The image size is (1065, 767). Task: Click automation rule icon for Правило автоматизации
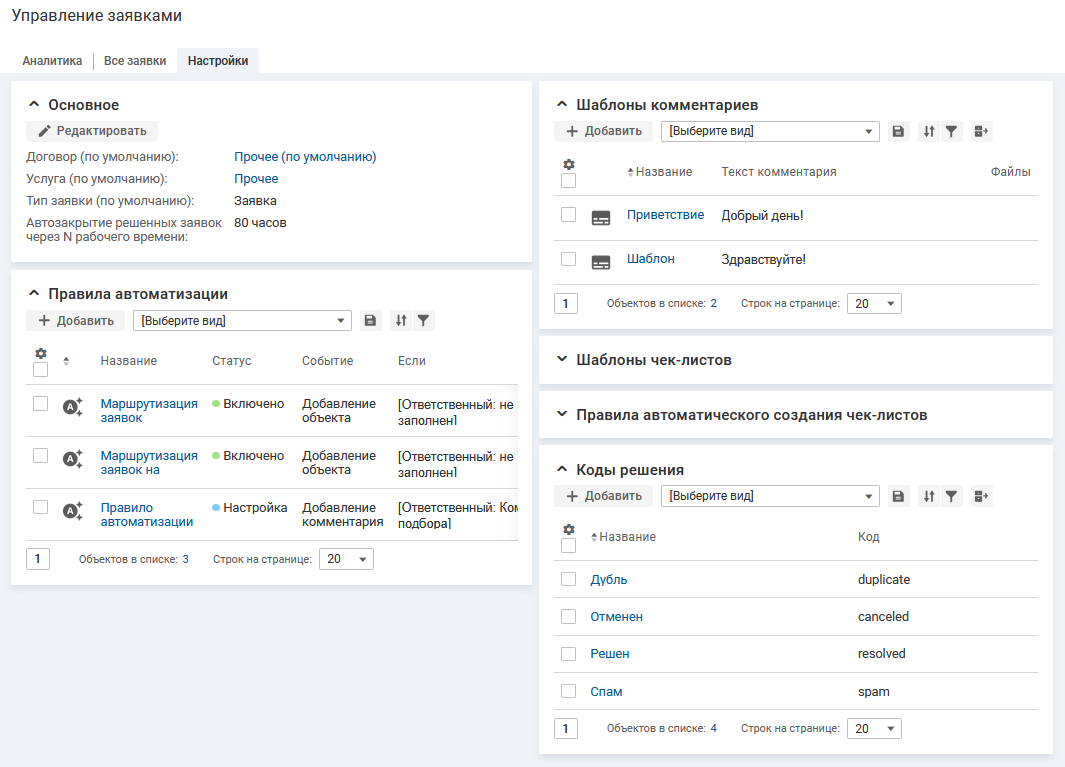(73, 511)
